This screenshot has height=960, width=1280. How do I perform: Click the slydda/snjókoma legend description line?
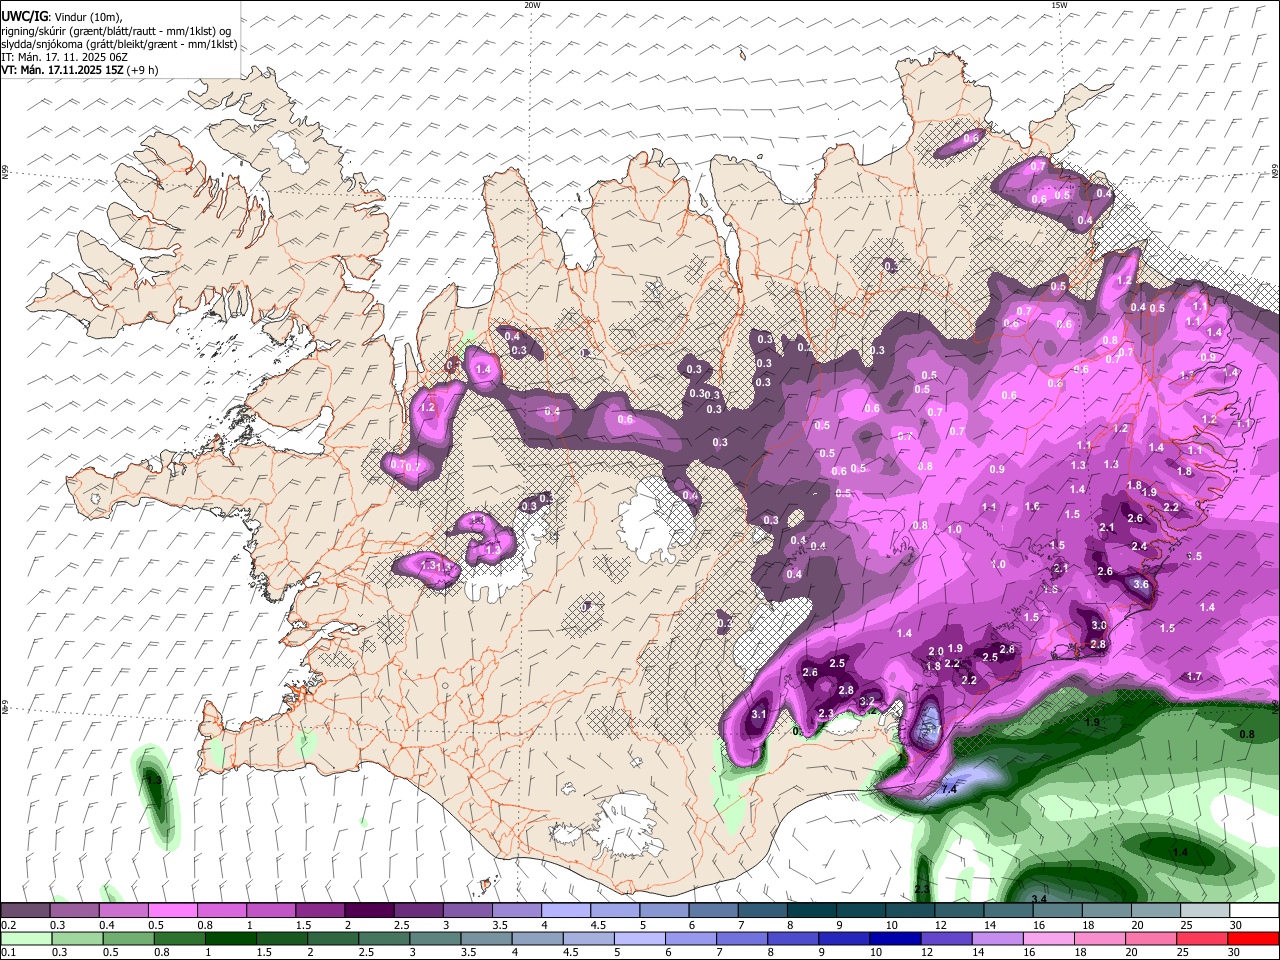(119, 44)
